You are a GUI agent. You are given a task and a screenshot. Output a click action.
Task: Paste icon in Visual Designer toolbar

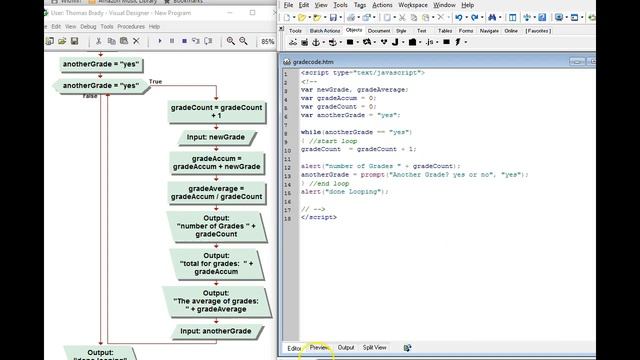[x=124, y=41]
